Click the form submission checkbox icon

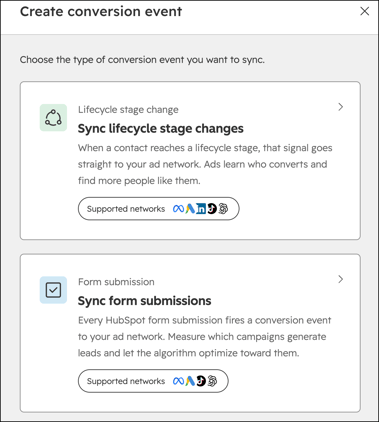point(53,290)
